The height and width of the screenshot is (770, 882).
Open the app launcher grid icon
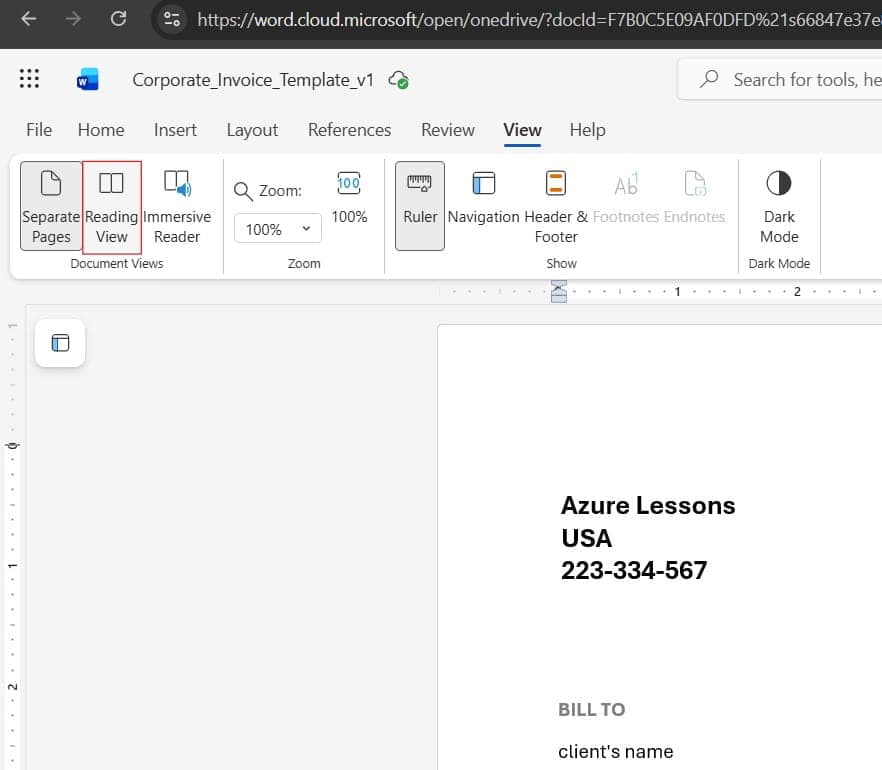pos(29,79)
